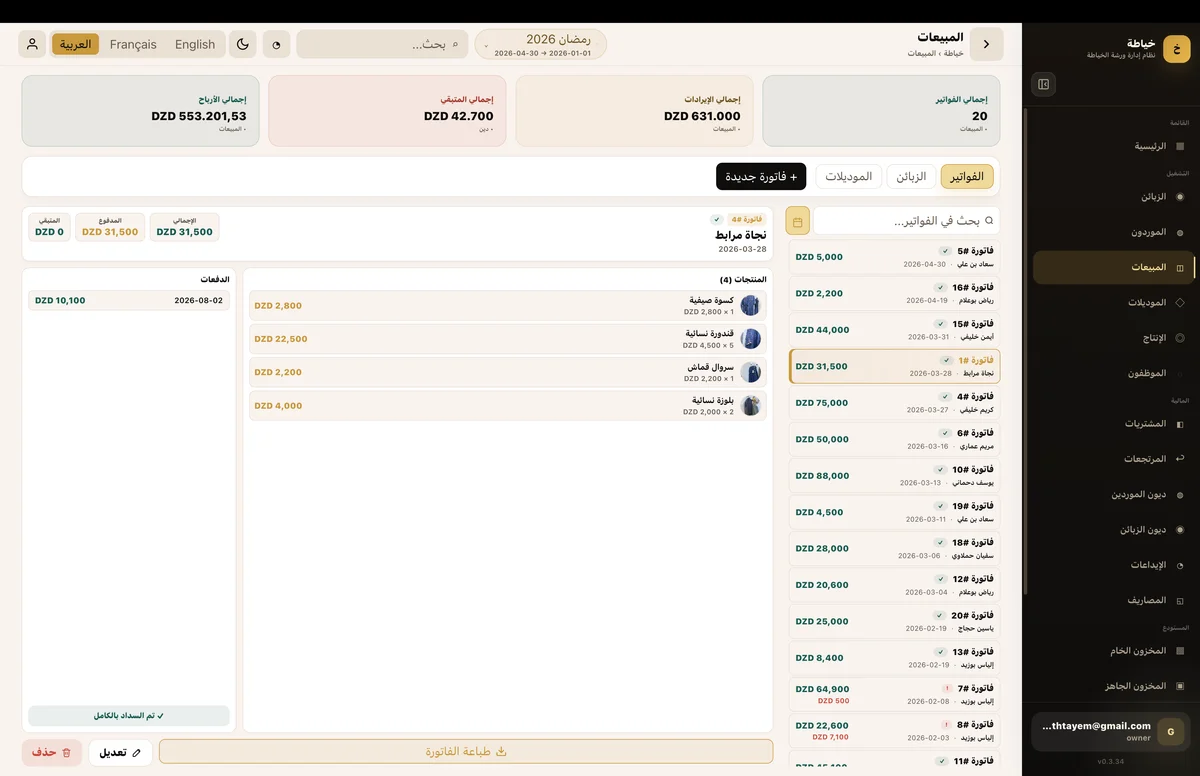Click the G avatar icon at sidebar bottom
Viewport: 1200px width, 776px height.
pos(1171,732)
